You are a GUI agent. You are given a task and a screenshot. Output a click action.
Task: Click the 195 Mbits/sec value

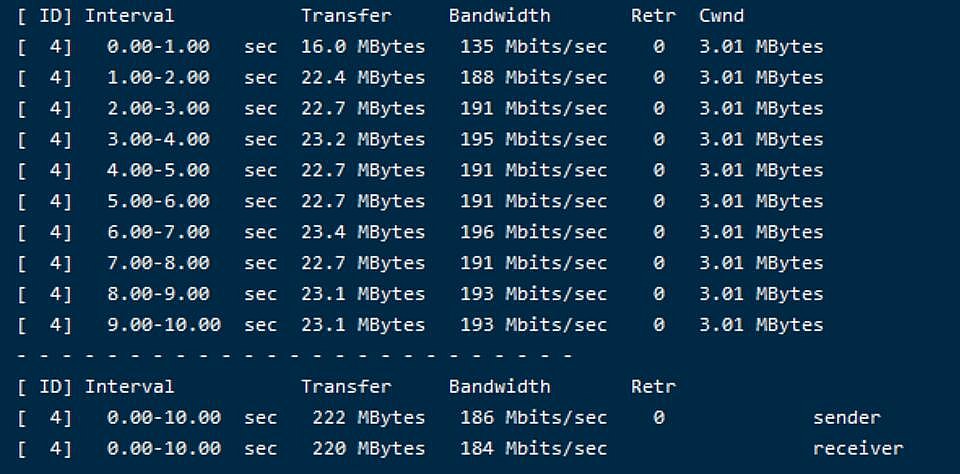pyautogui.click(x=533, y=139)
